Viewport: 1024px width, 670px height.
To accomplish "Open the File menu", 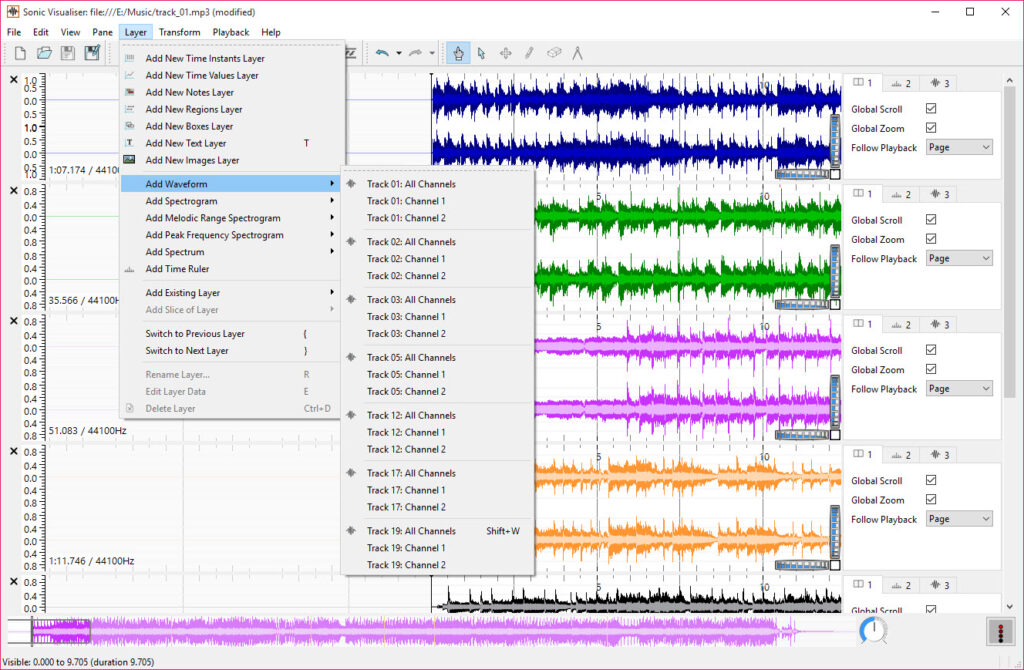I will pos(14,32).
